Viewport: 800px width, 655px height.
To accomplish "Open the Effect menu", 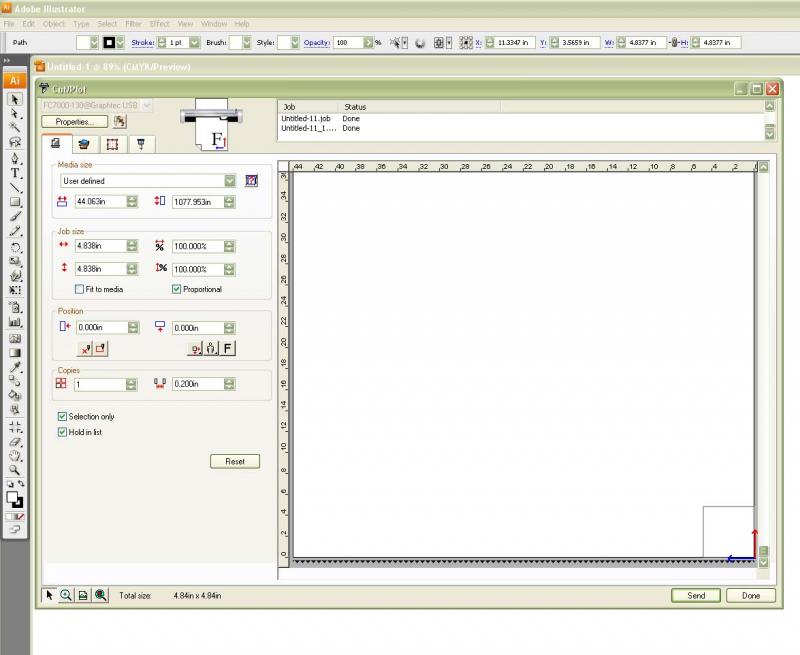I will click(x=159, y=24).
